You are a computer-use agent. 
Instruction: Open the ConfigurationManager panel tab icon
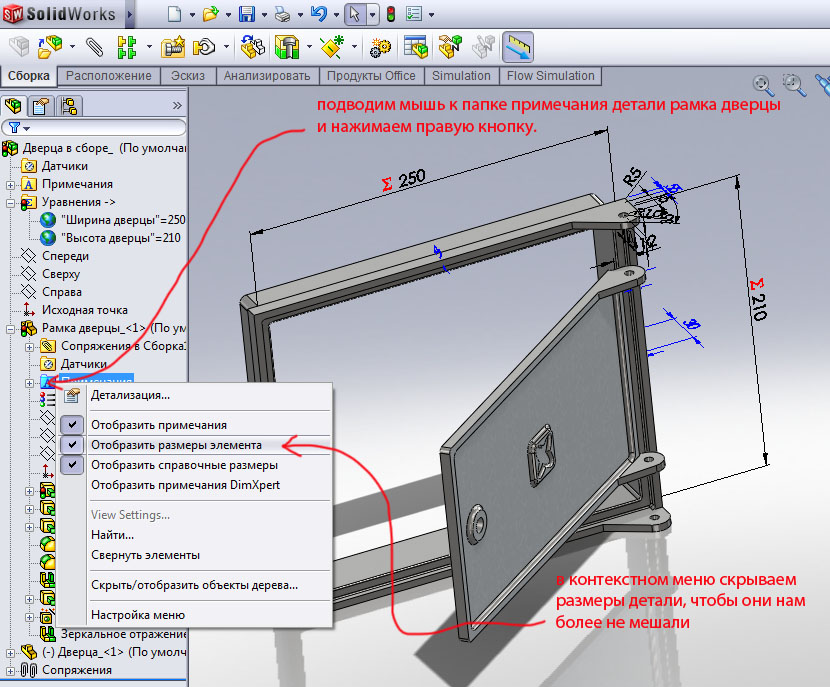tap(68, 106)
